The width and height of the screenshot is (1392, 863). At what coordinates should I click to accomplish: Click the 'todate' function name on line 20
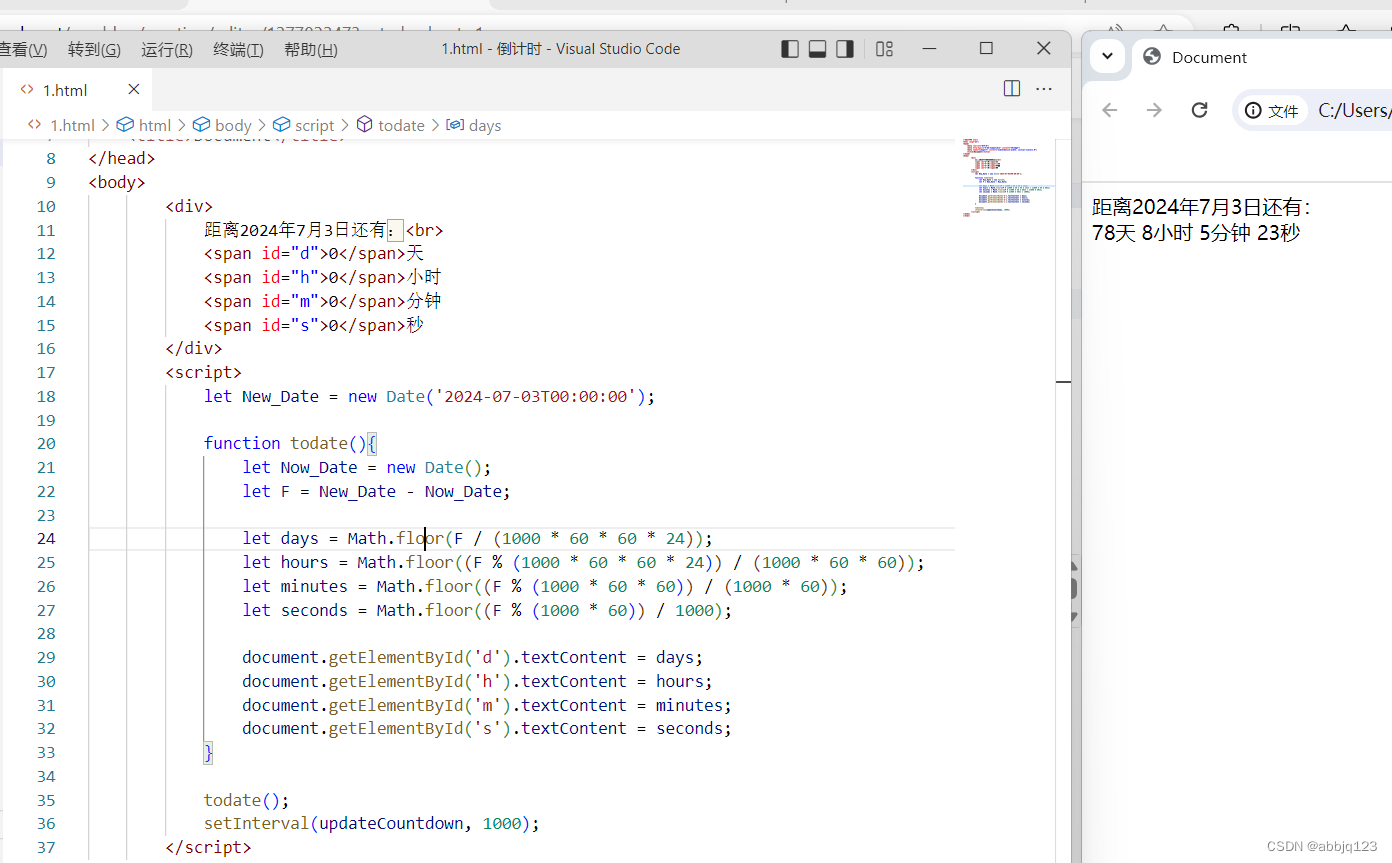318,443
